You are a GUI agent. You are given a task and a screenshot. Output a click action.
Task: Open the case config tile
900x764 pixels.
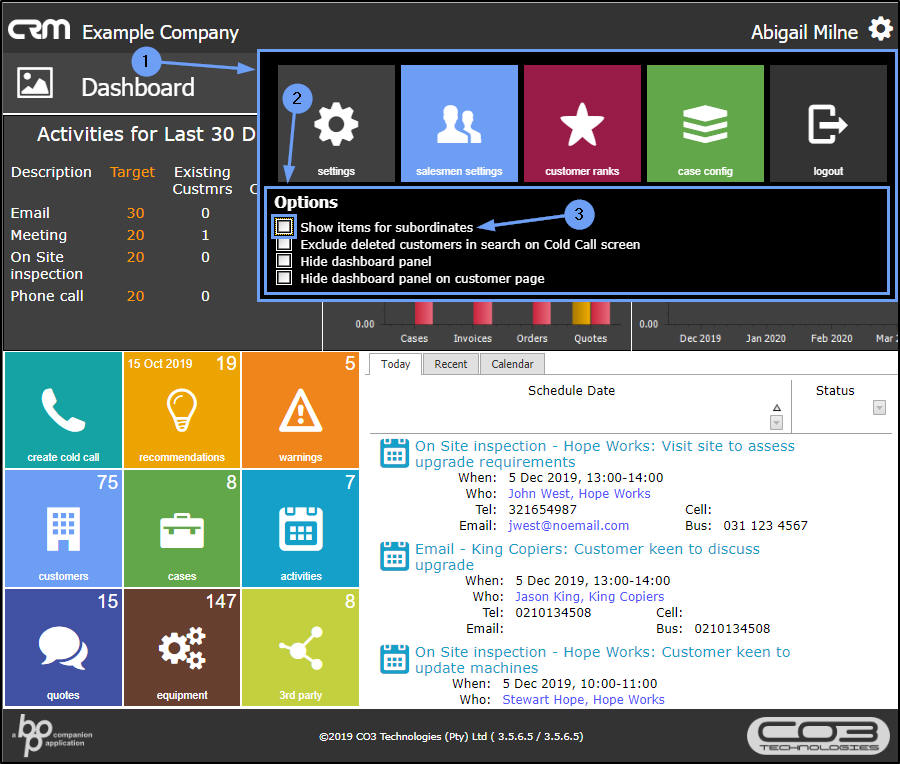705,123
